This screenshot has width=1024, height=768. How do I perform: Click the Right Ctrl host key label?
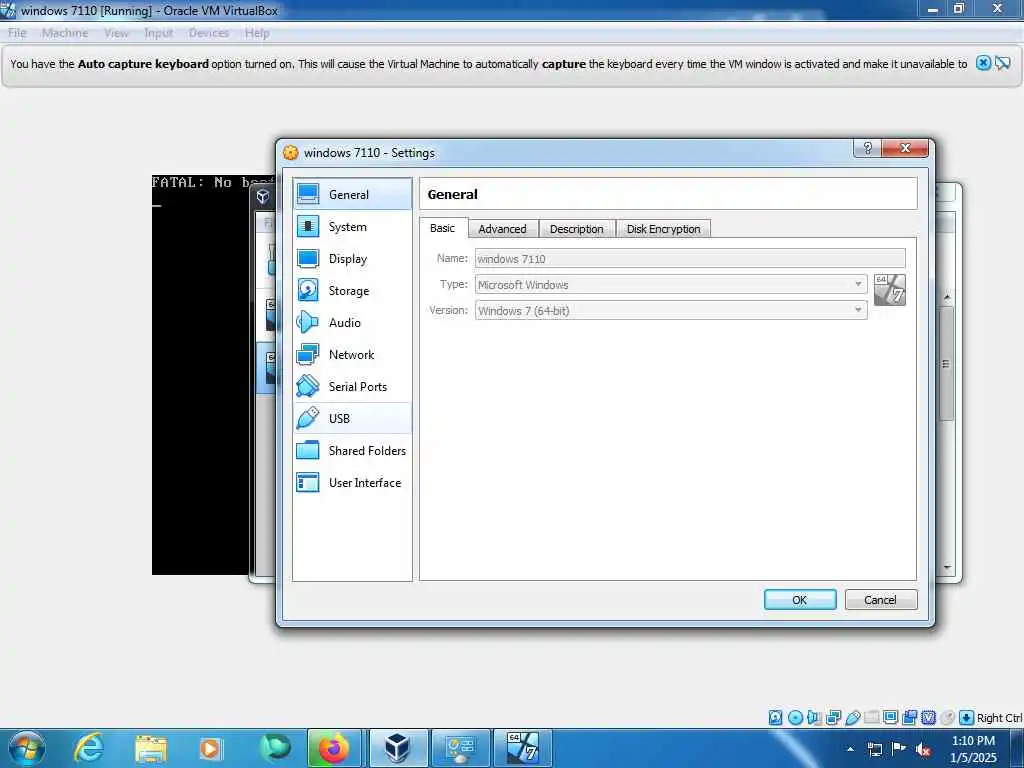pyautogui.click(x=999, y=718)
